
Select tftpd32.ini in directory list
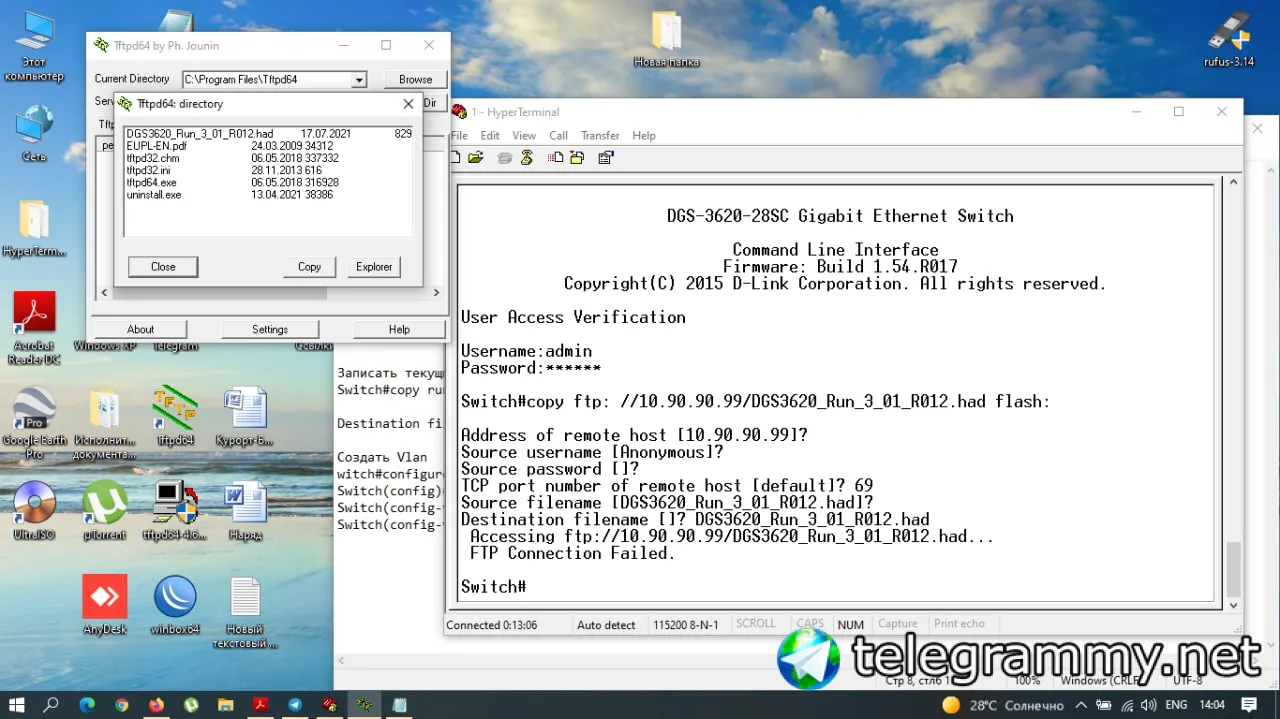point(268,171)
